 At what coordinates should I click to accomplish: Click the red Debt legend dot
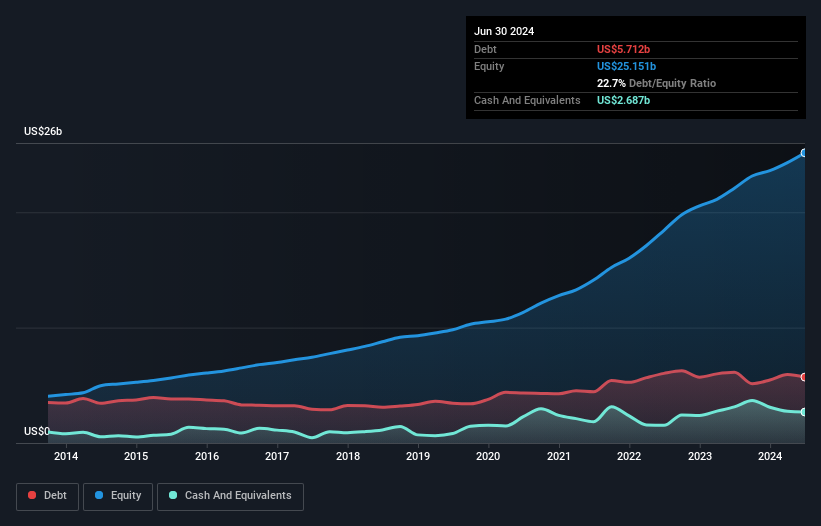tap(32, 495)
